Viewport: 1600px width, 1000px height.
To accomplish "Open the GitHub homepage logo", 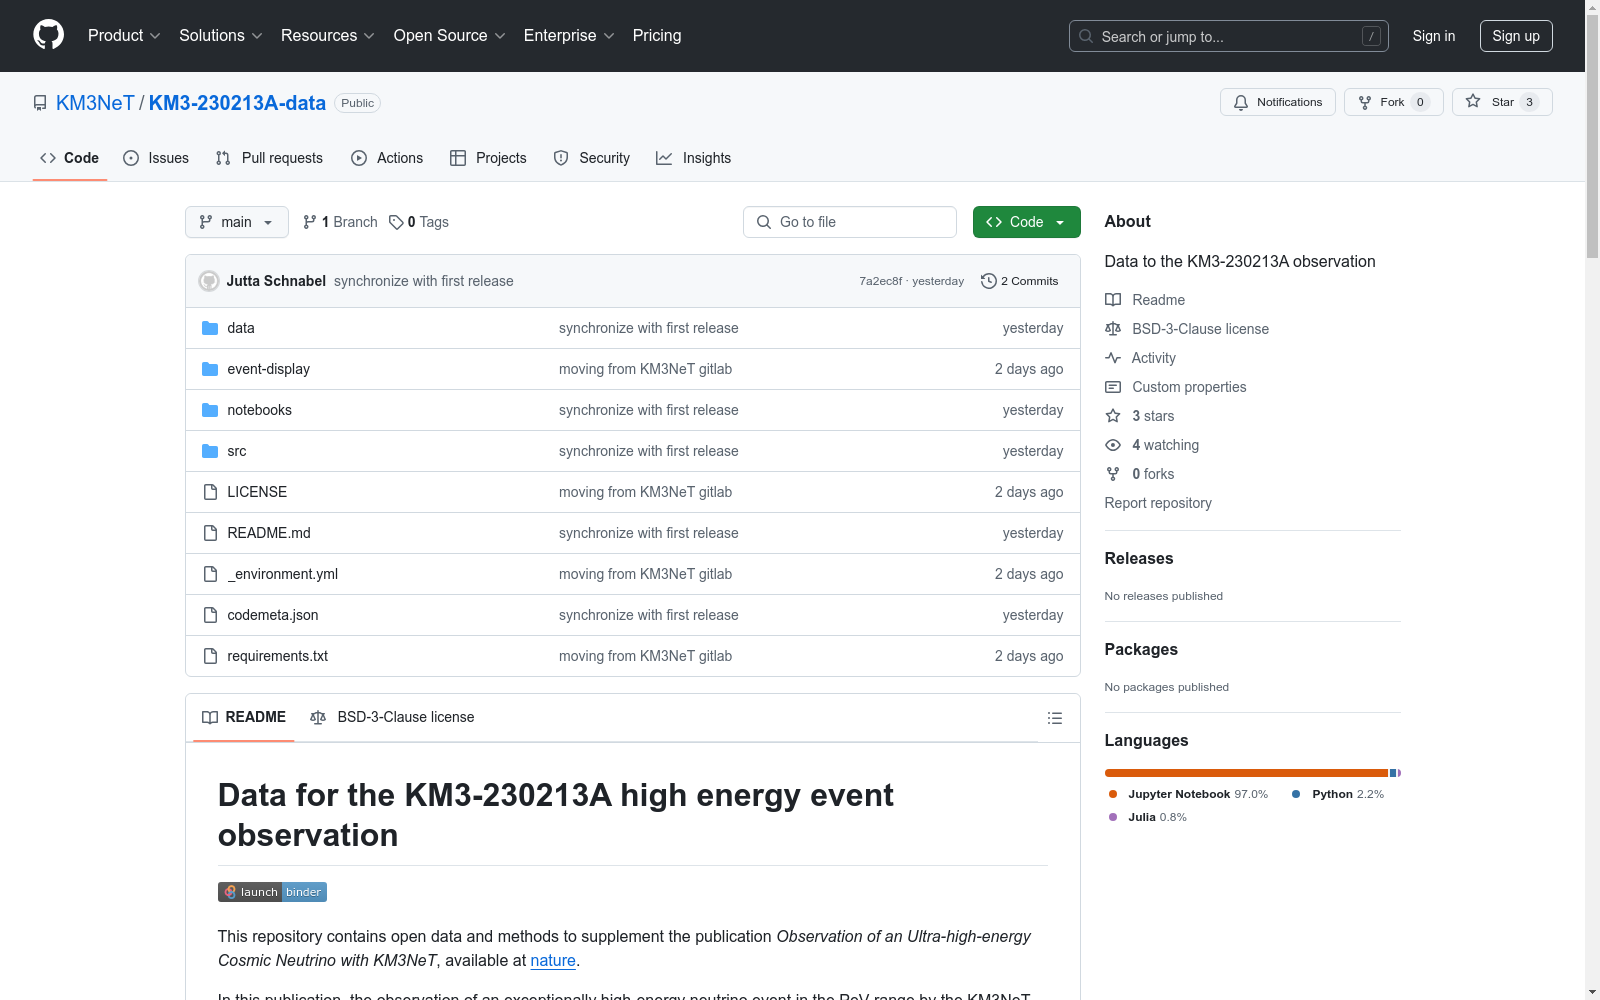I will (x=48, y=35).
